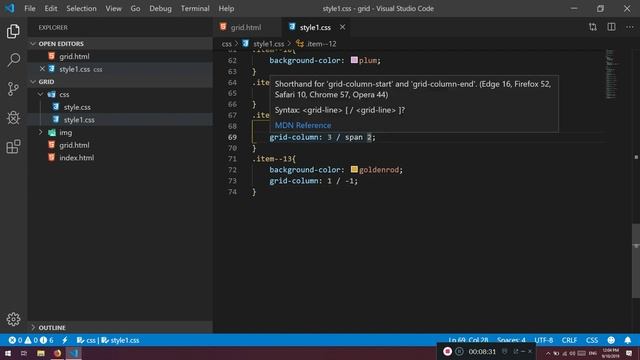Open the Terminal menu
Viewport: 640px width, 360px height.
pyautogui.click(x=195, y=8)
